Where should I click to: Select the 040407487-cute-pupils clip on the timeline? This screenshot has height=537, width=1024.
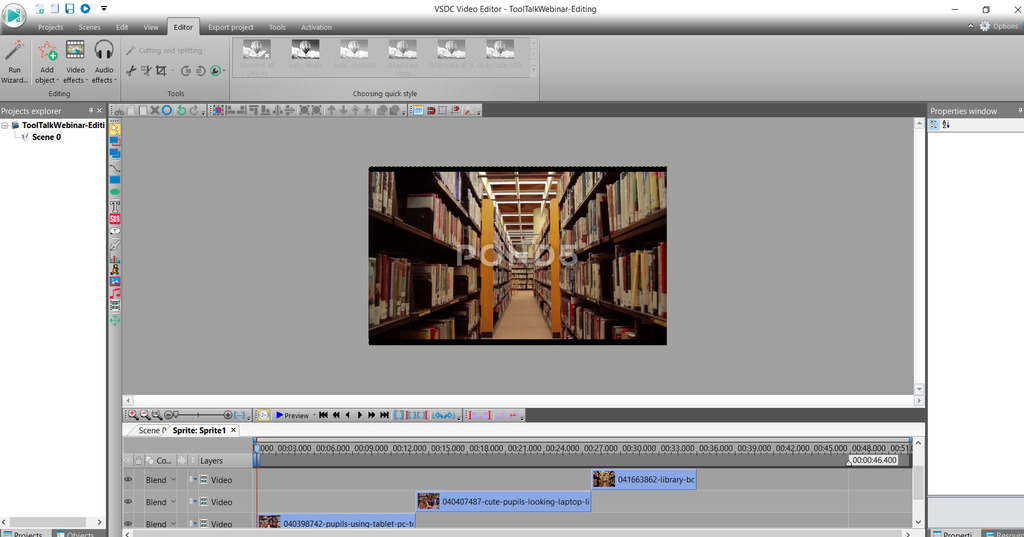tap(504, 502)
